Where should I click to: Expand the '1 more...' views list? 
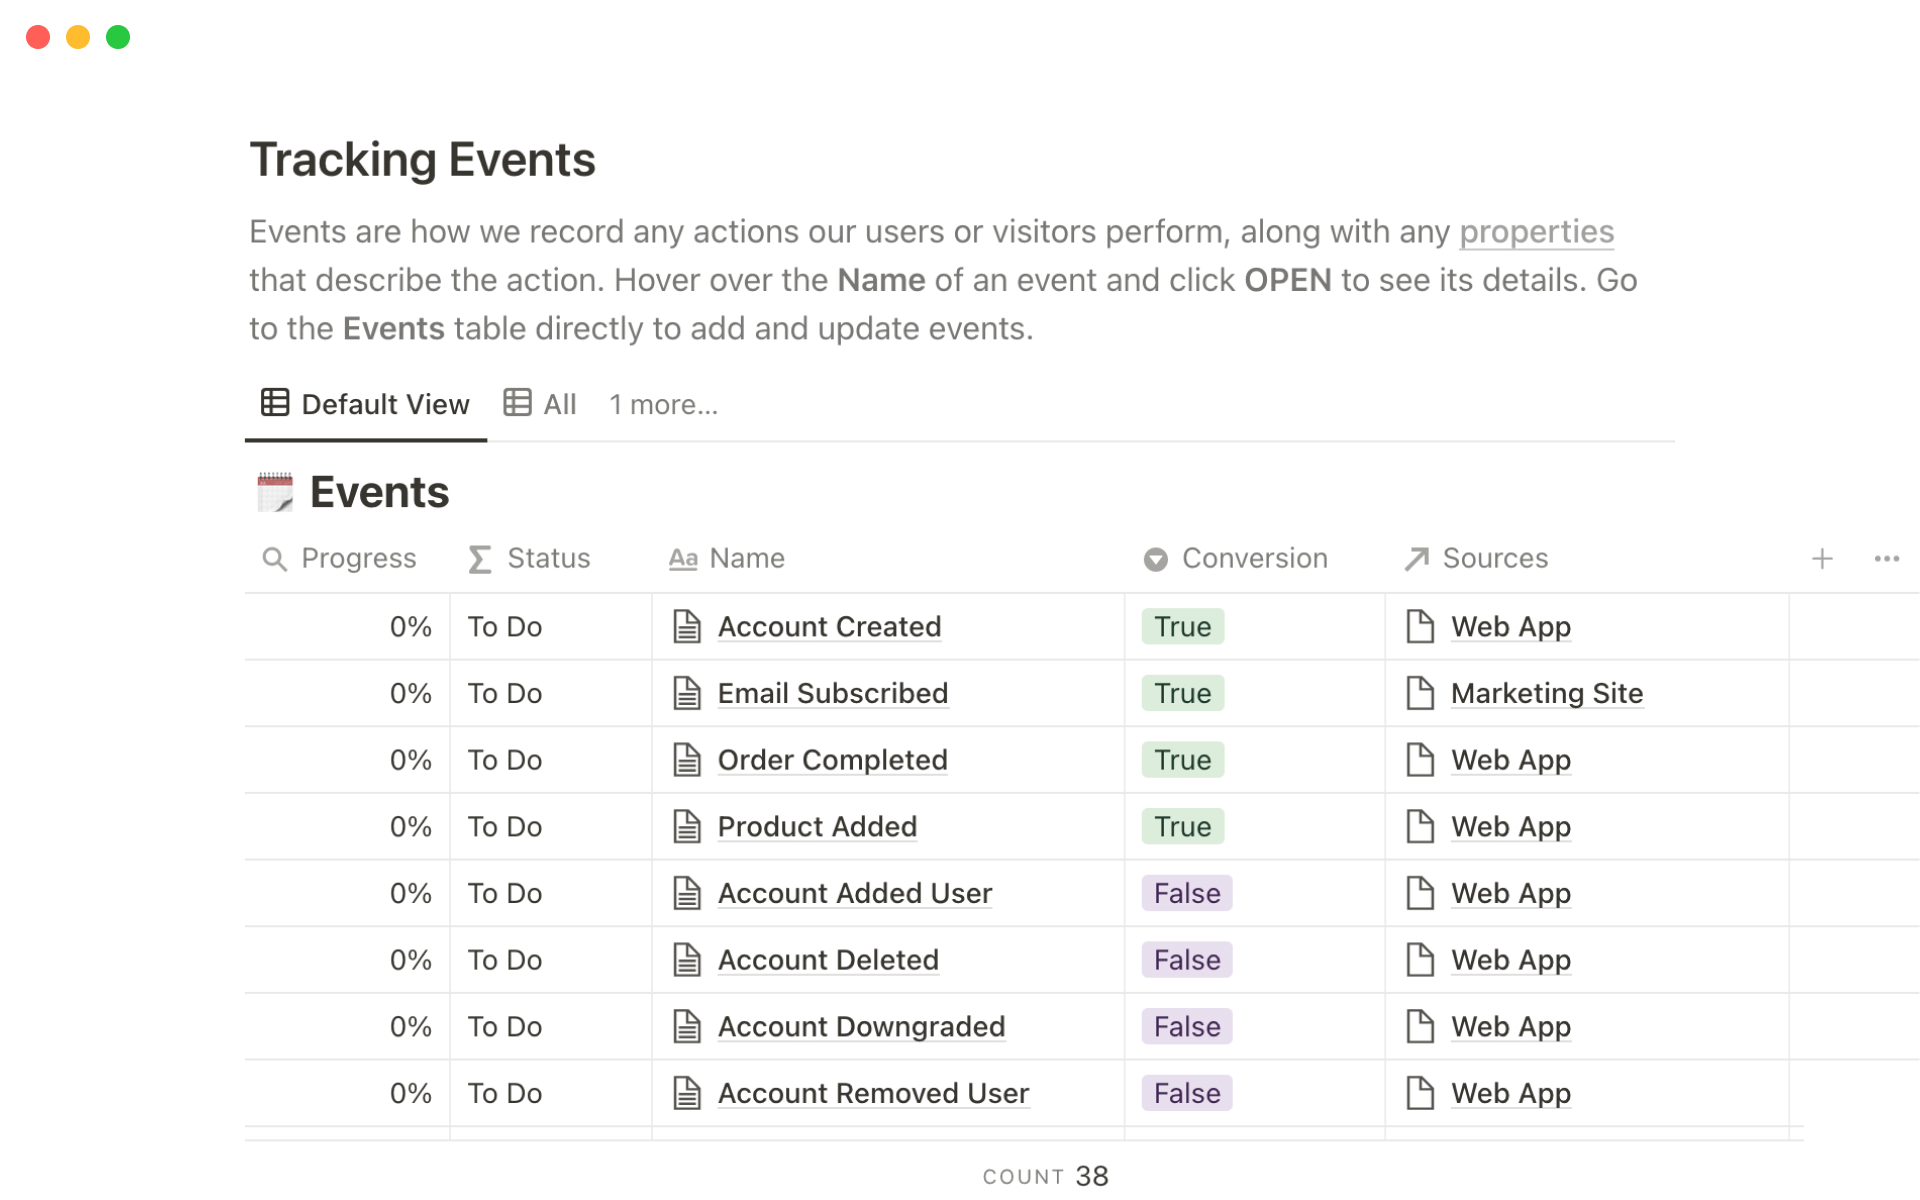coord(663,405)
